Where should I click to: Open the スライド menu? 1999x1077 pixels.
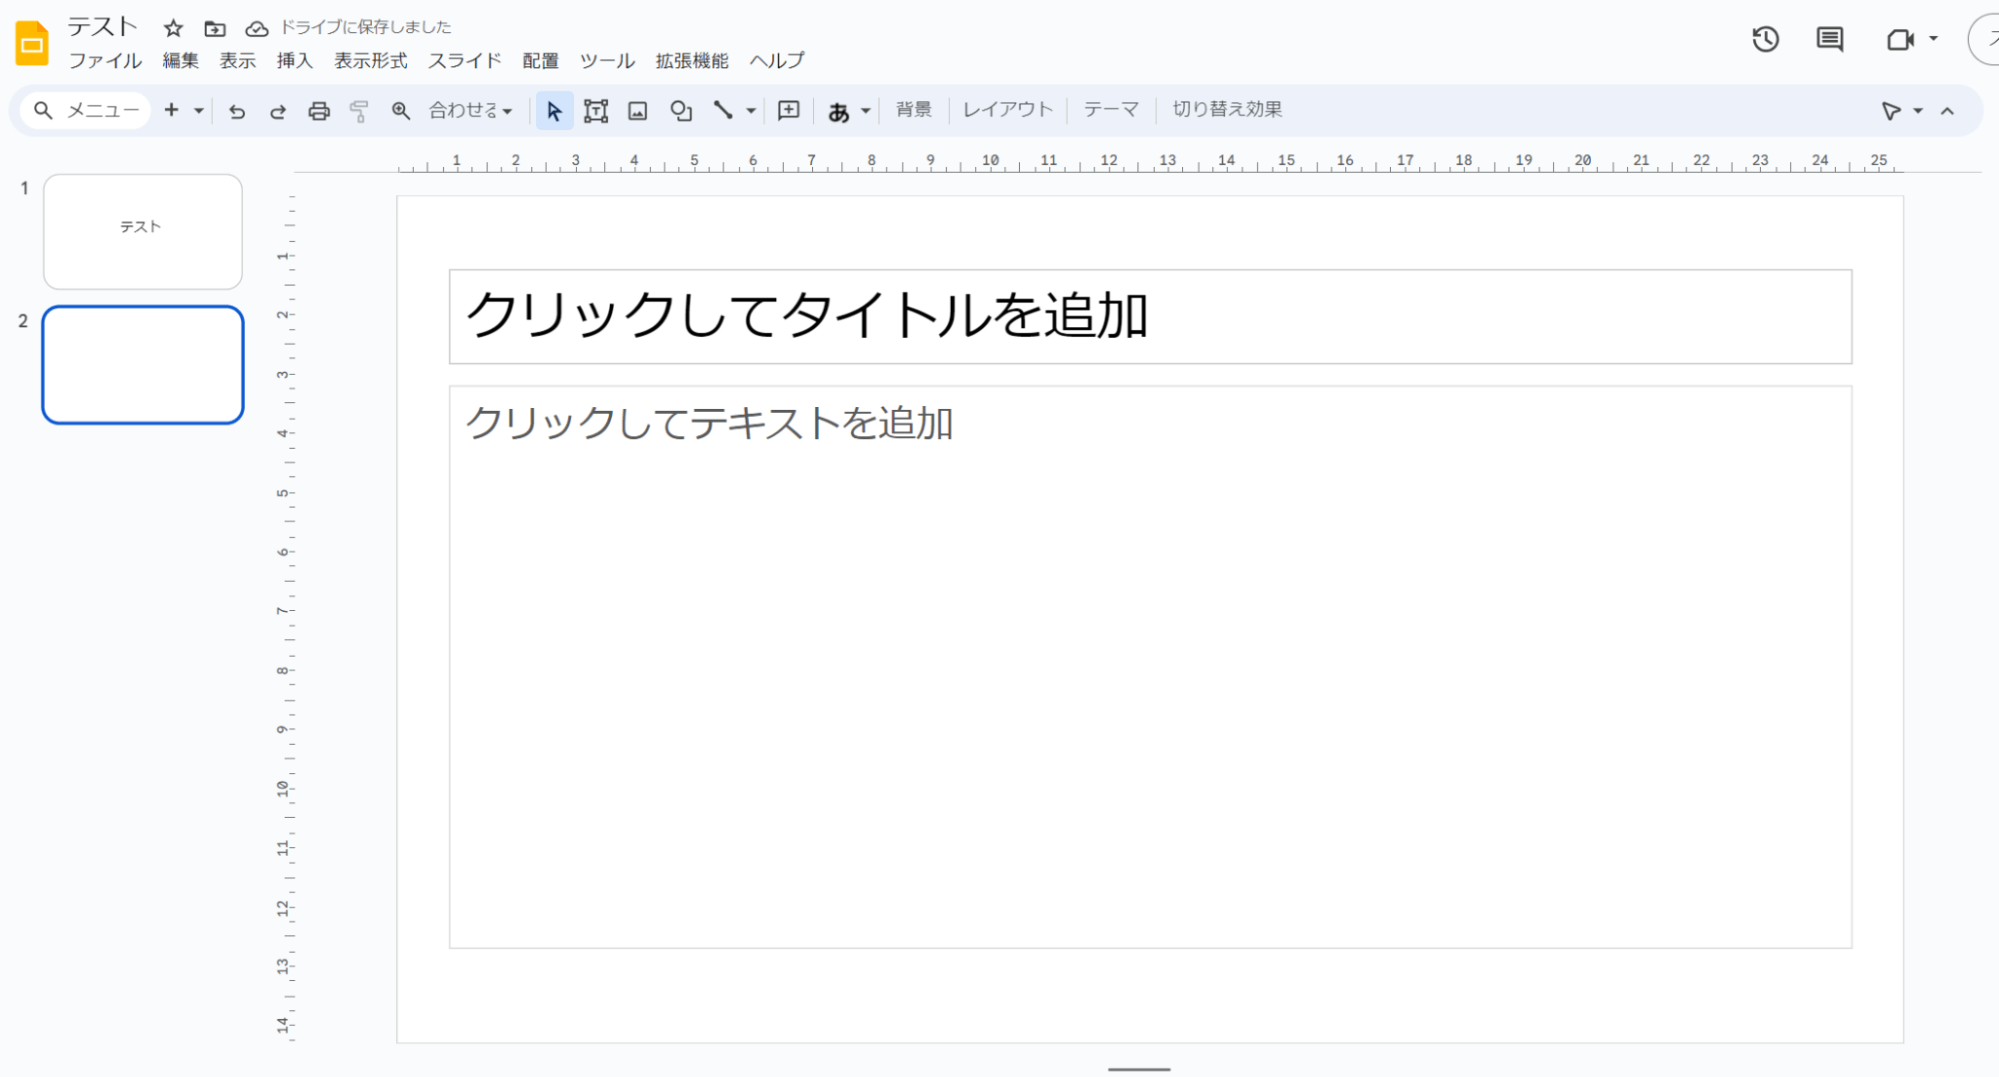(464, 61)
